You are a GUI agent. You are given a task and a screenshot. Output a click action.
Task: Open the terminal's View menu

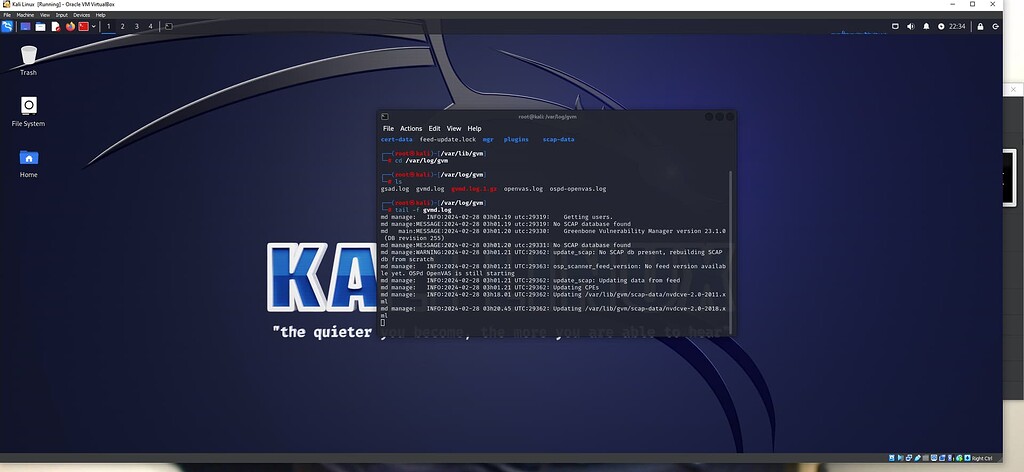(x=454, y=129)
